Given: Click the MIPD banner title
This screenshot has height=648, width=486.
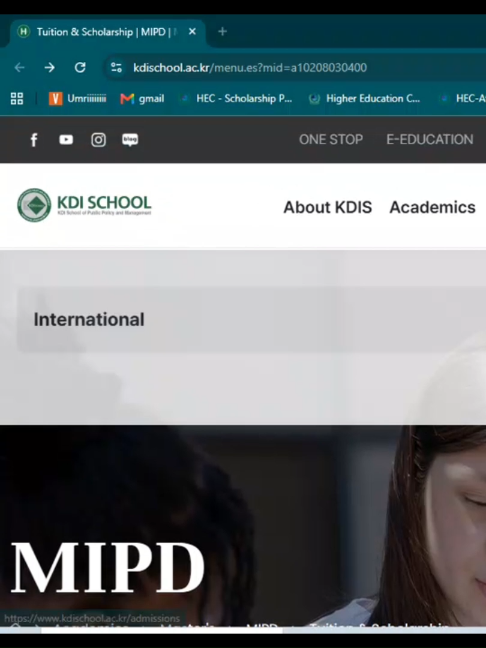Looking at the screenshot, I should (107, 568).
